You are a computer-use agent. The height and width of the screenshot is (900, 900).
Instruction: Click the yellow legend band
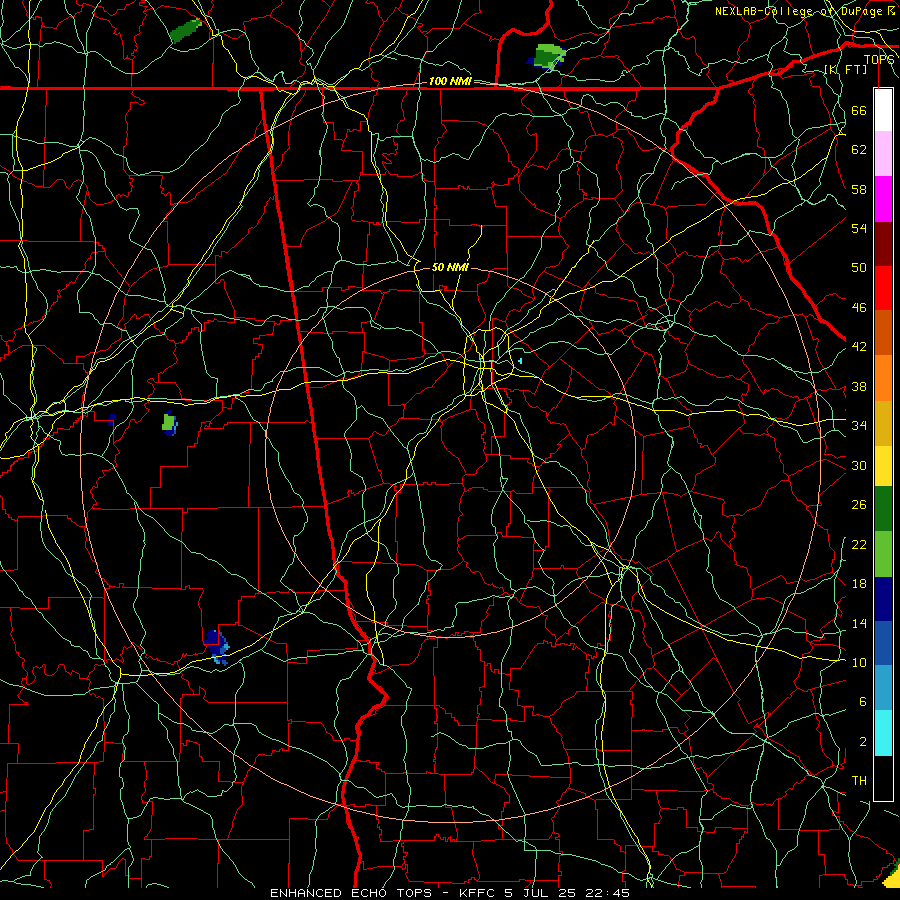pyautogui.click(x=883, y=465)
